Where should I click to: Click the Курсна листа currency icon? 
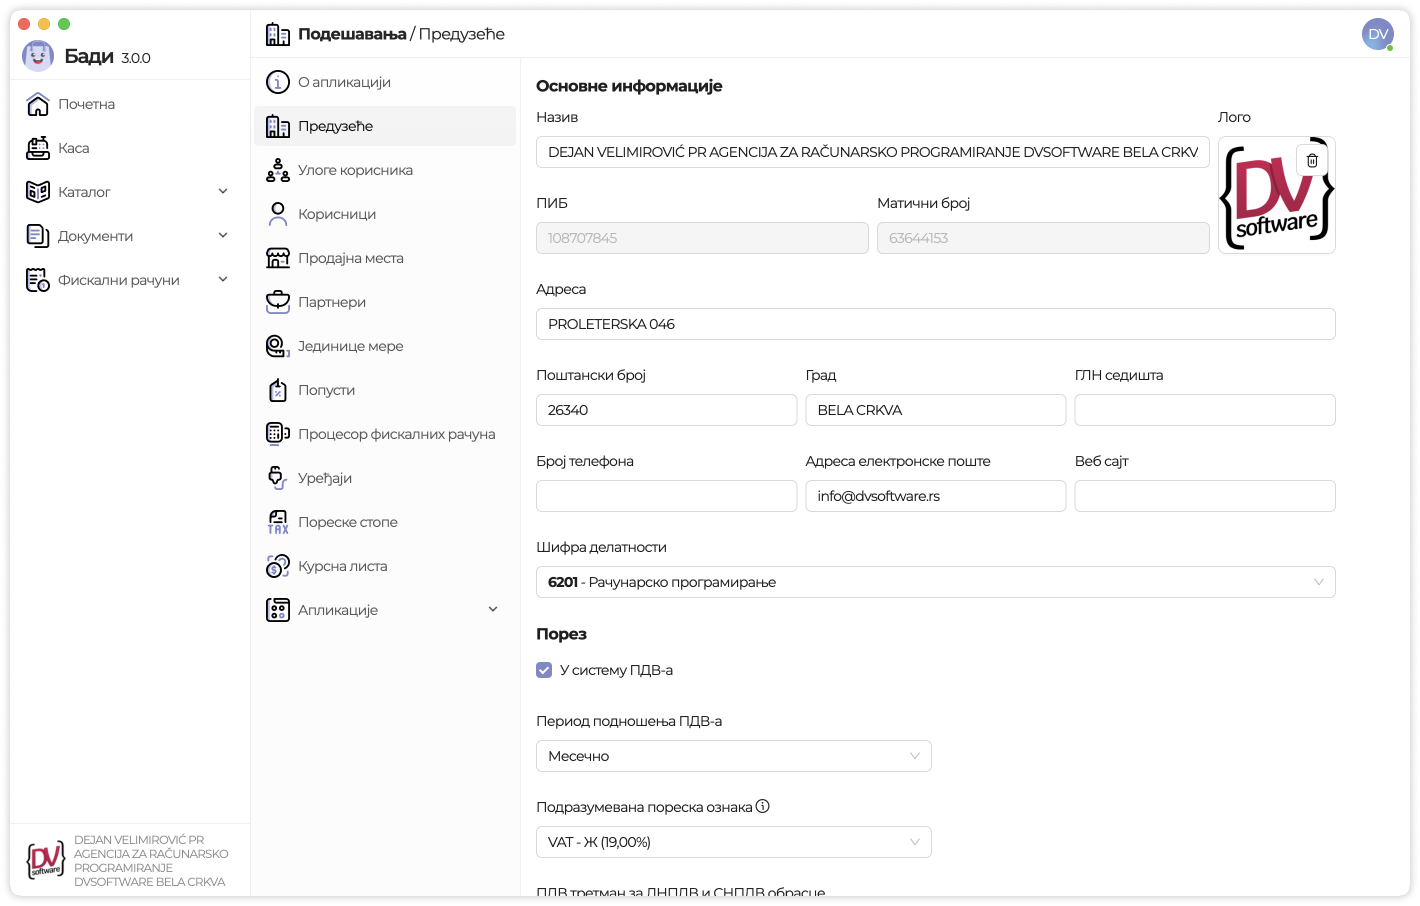278,566
